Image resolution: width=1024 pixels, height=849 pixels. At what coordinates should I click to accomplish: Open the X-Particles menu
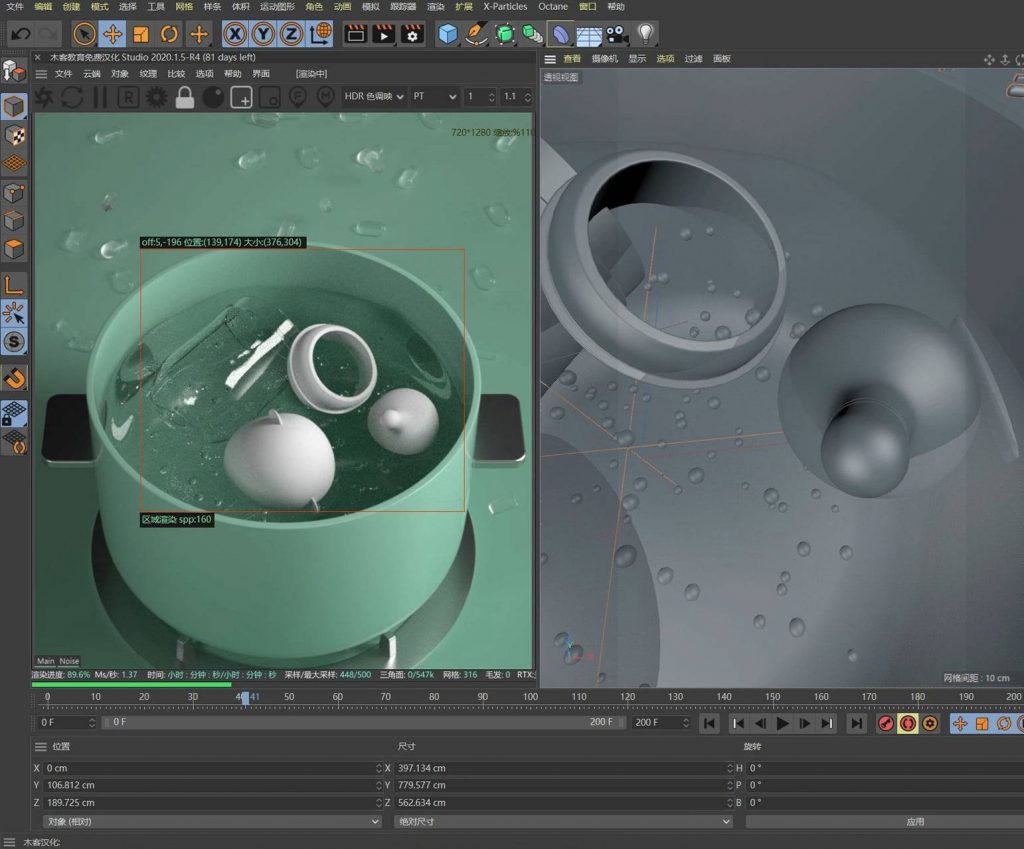[x=505, y=7]
